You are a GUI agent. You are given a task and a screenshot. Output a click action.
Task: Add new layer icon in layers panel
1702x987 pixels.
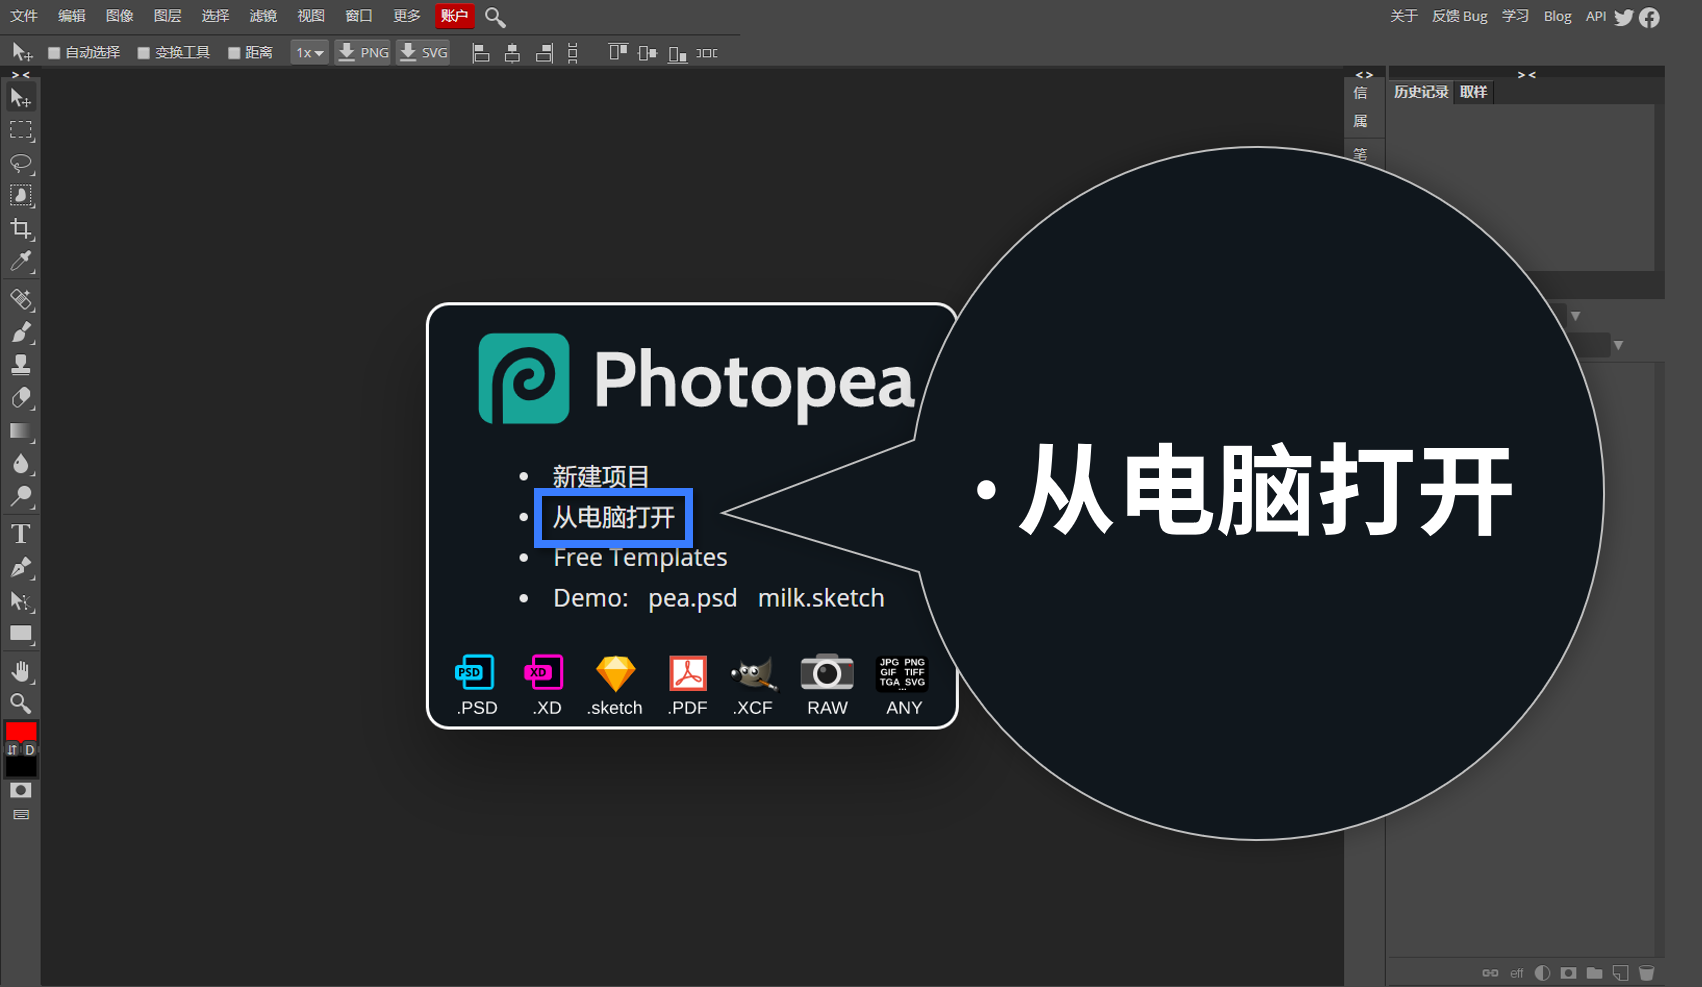[1621, 973]
